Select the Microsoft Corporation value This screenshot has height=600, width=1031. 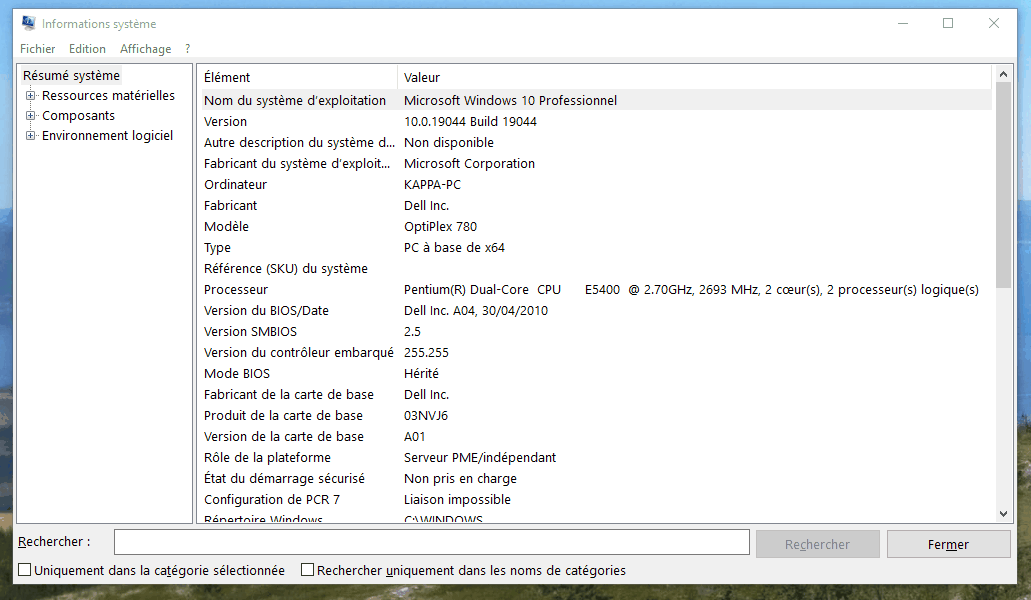point(469,164)
